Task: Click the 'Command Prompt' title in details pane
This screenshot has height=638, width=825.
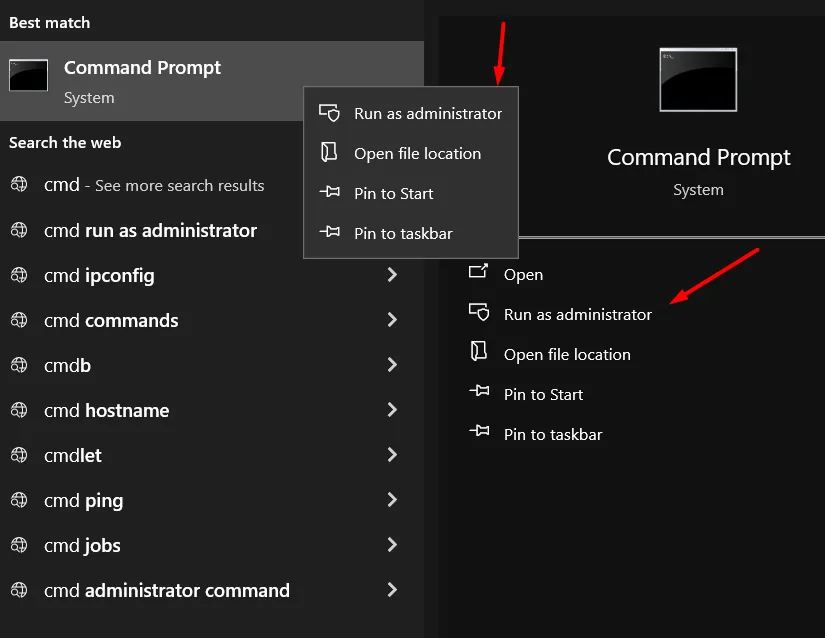Action: pos(699,157)
